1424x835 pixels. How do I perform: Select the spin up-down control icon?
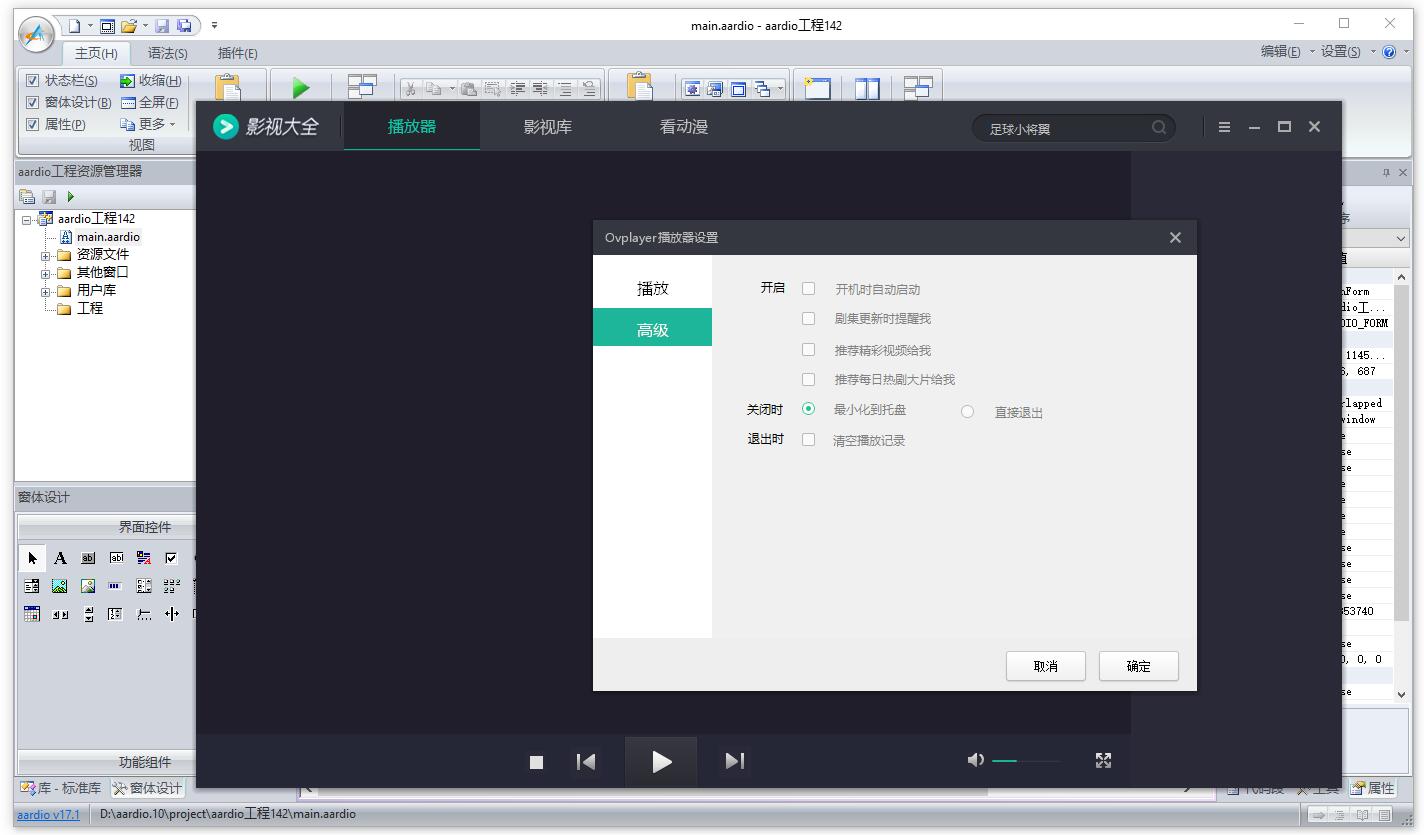point(88,614)
